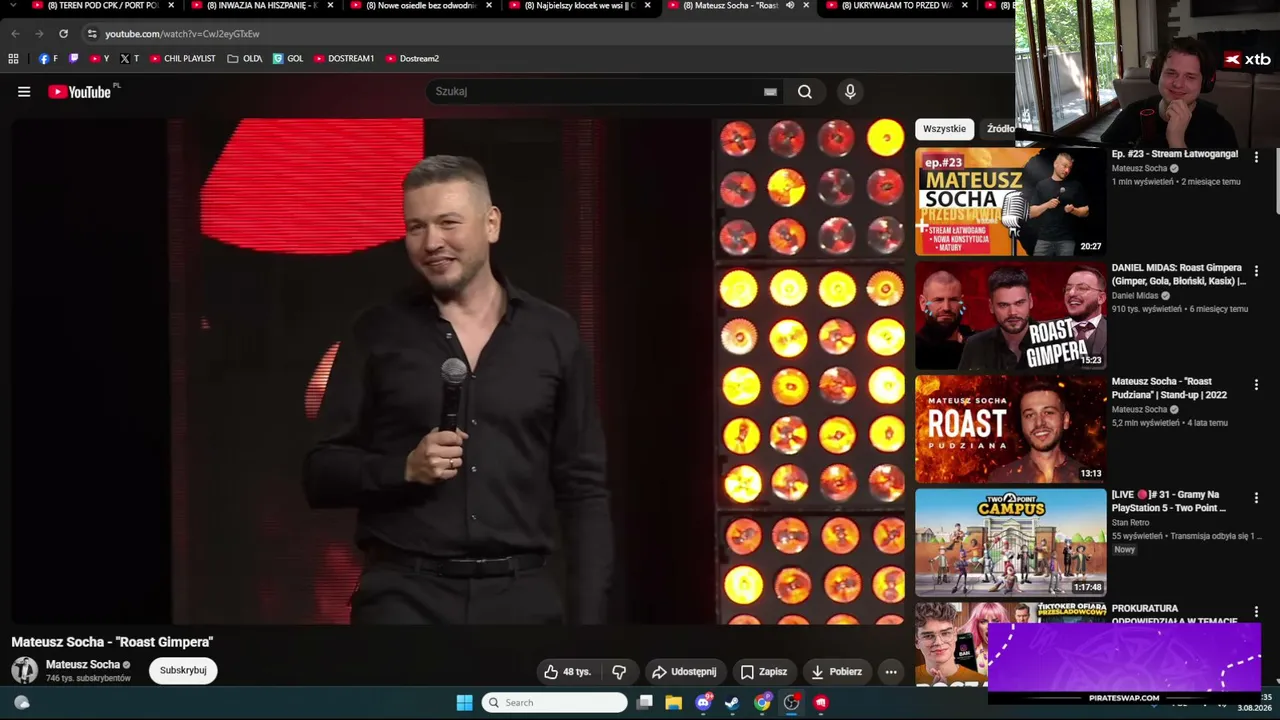Screen dimensions: 1280x720
Task: Go back with the browser back arrow
Action: tap(15, 34)
